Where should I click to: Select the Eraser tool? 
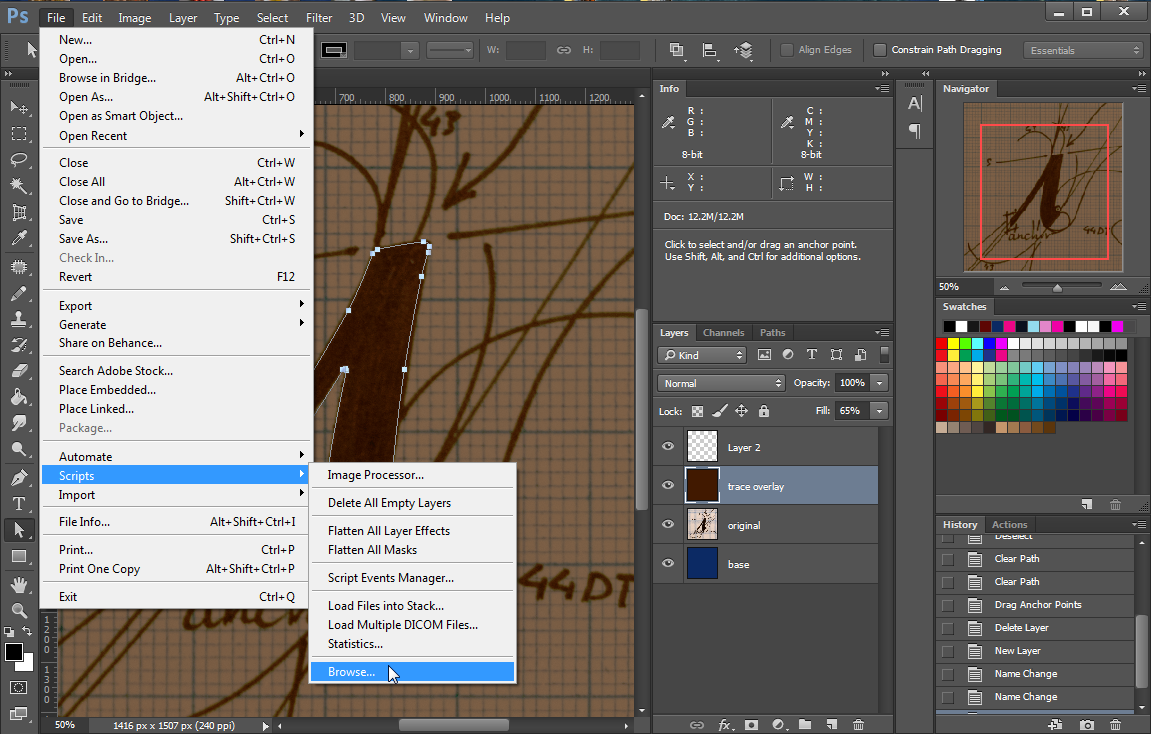coord(19,371)
